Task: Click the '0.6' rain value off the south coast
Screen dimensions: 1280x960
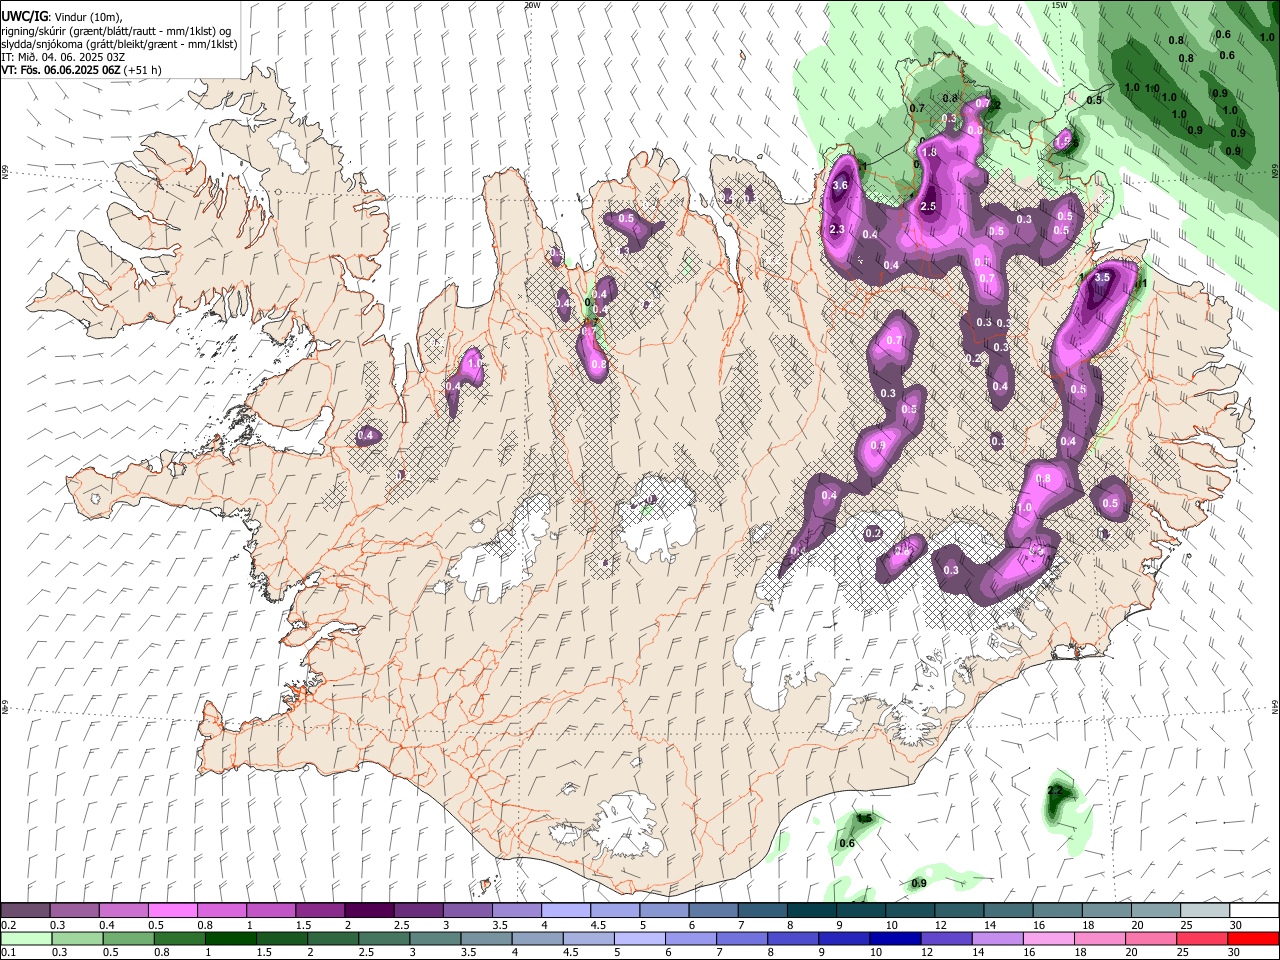Action: (847, 844)
